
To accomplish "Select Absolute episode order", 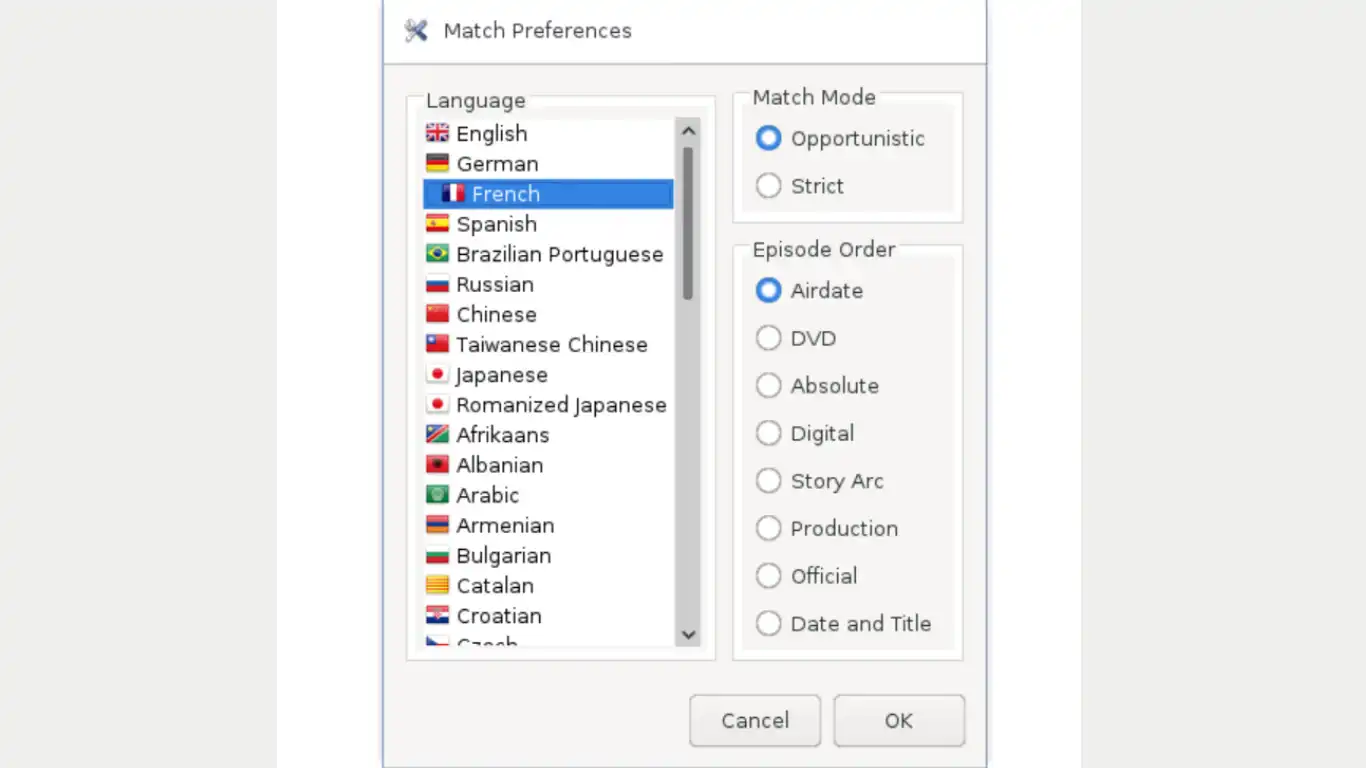I will click(769, 386).
